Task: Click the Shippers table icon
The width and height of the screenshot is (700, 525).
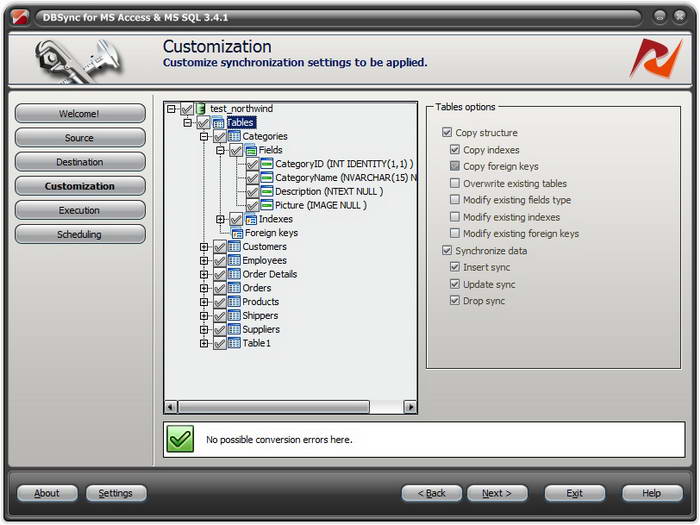Action: pyautogui.click(x=234, y=316)
